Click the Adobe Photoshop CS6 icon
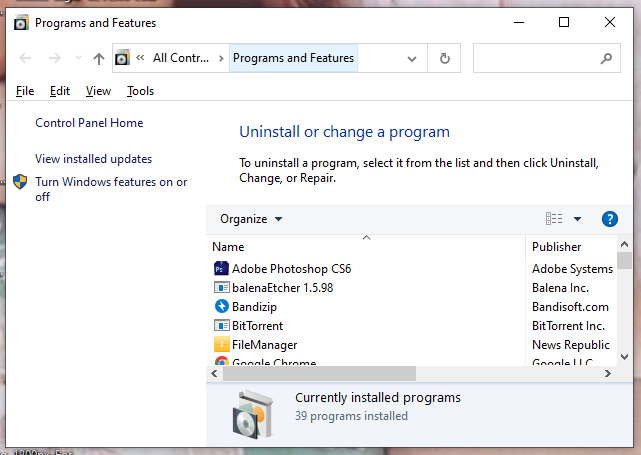This screenshot has height=455, width=641. tap(221, 269)
